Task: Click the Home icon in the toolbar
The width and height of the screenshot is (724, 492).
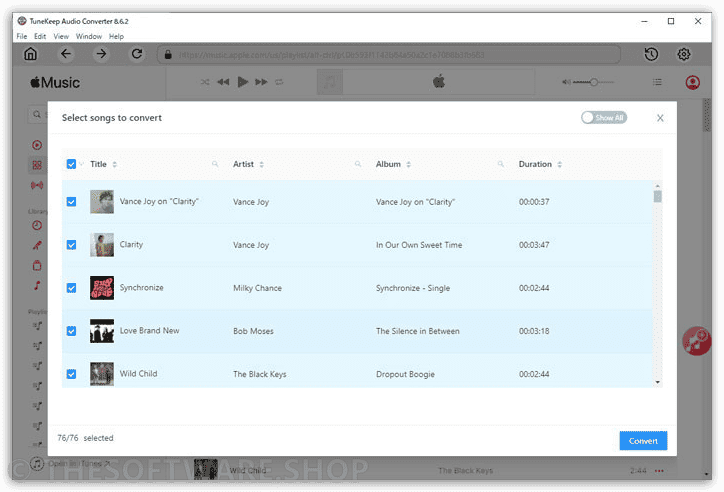Action: [x=30, y=54]
